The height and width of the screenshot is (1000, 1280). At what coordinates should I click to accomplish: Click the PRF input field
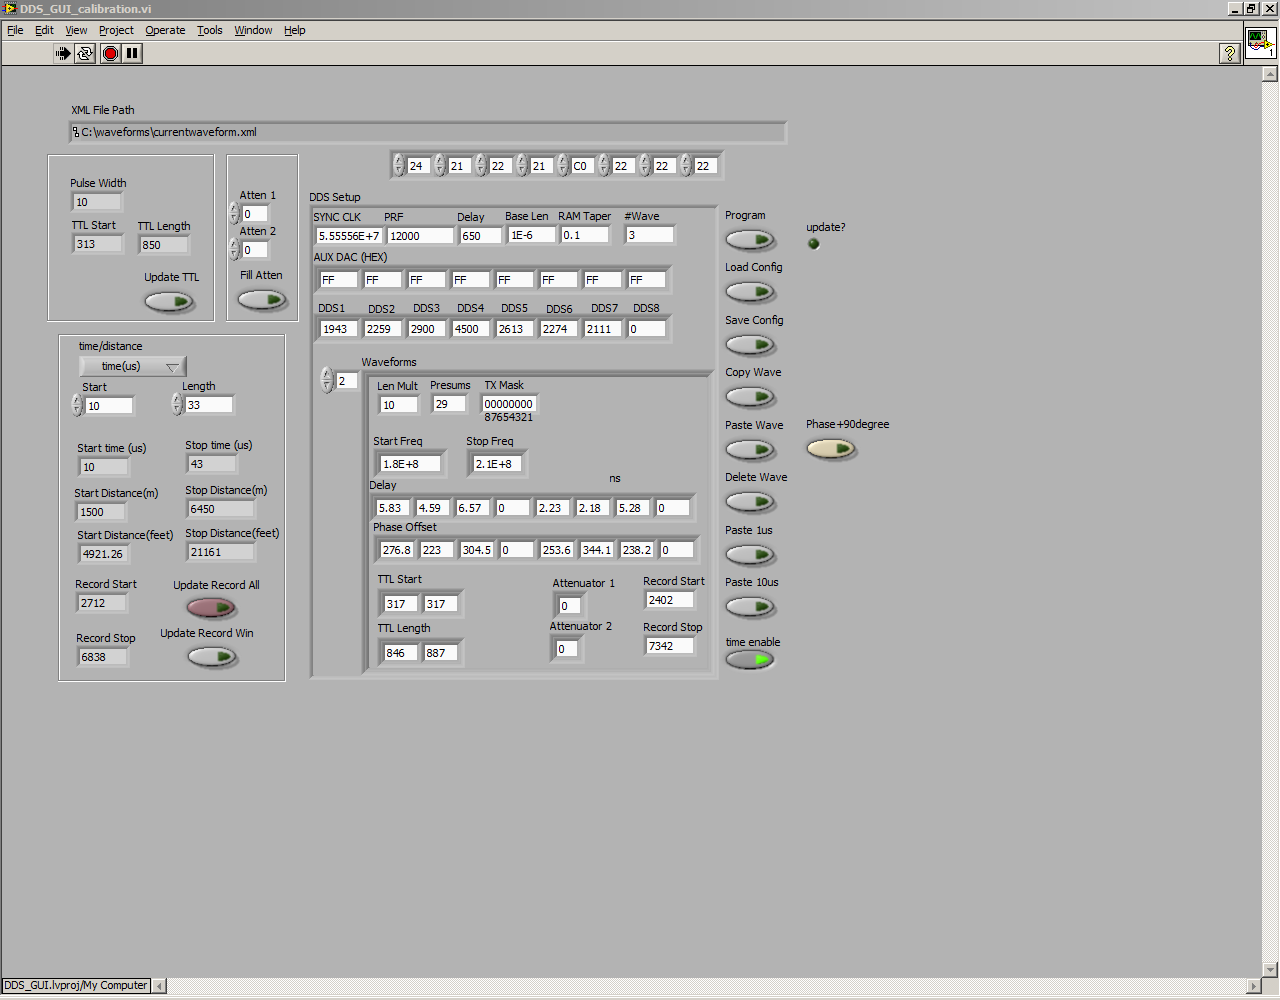coord(419,236)
